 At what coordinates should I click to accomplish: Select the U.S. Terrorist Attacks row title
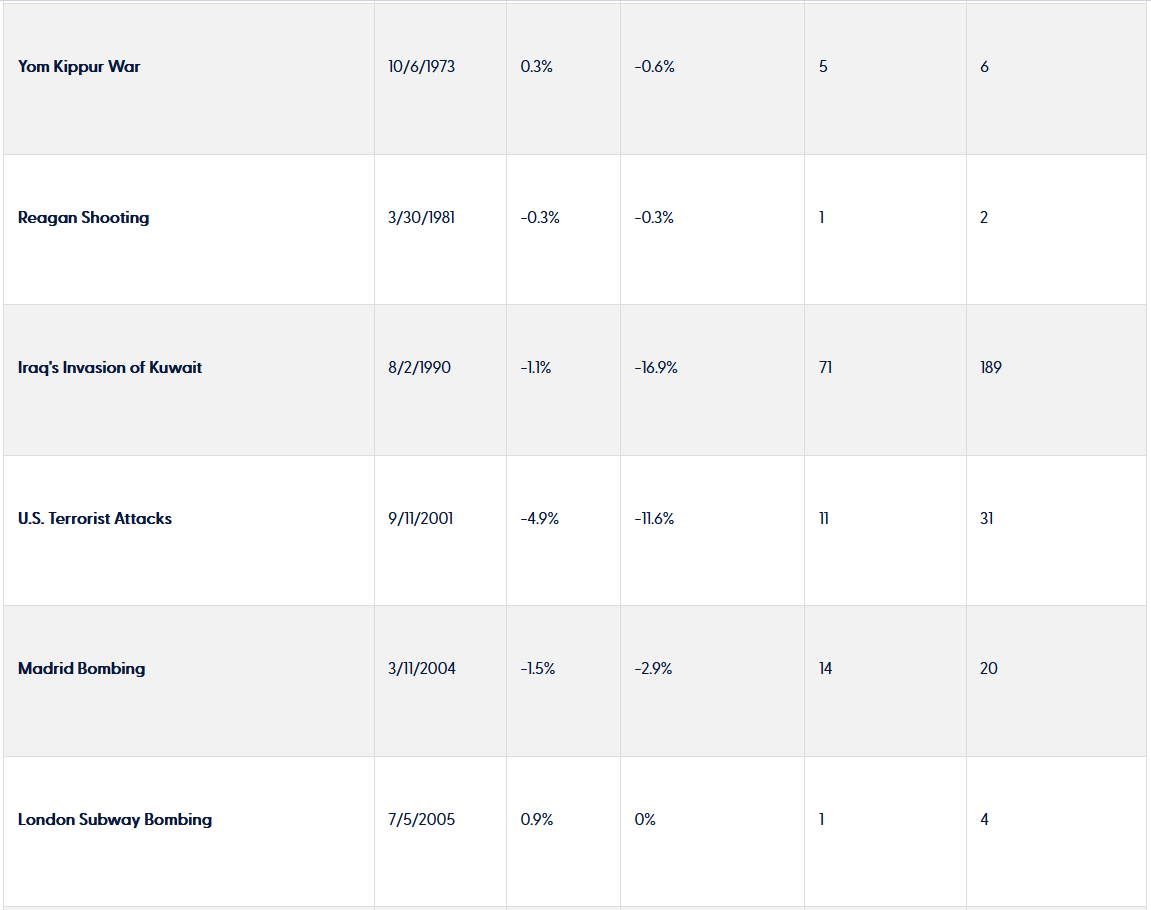point(95,519)
